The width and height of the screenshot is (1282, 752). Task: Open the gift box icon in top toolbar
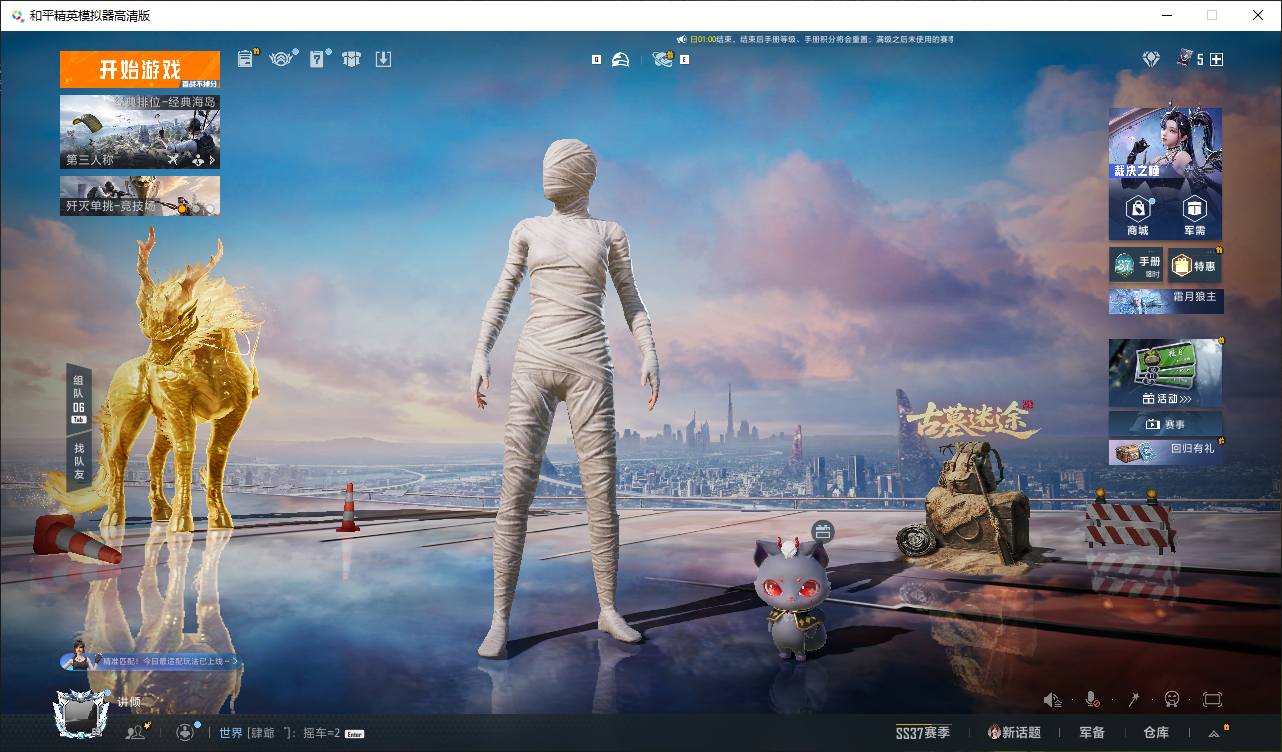(x=350, y=59)
